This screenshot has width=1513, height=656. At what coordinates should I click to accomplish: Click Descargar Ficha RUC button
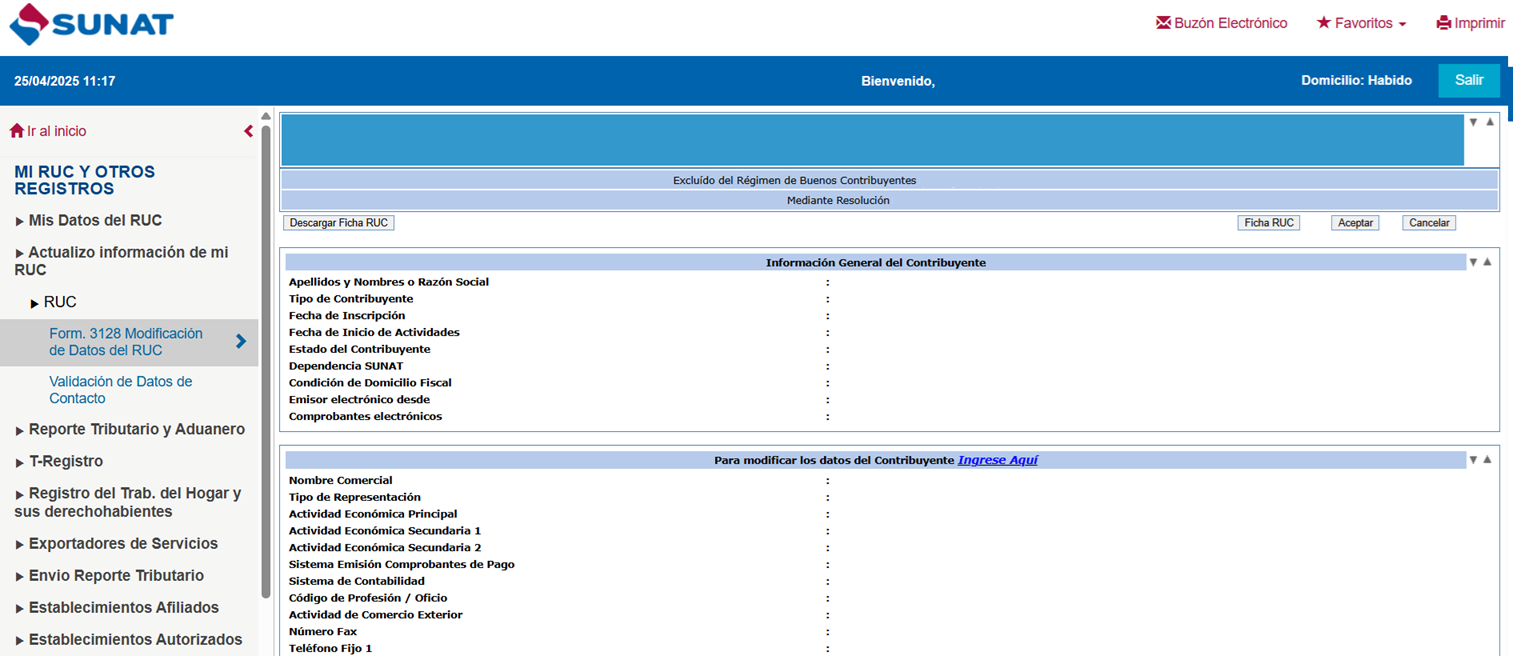click(339, 223)
